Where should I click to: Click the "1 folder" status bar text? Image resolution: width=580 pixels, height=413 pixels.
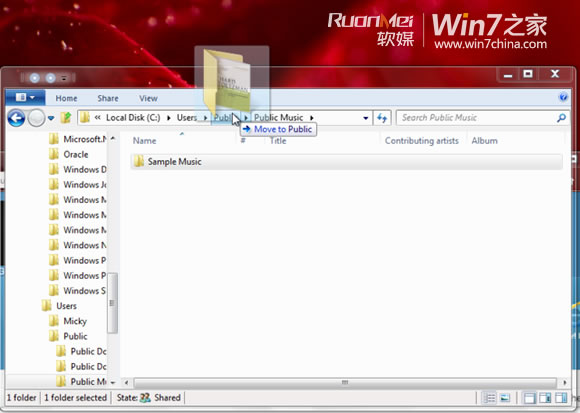(21, 397)
